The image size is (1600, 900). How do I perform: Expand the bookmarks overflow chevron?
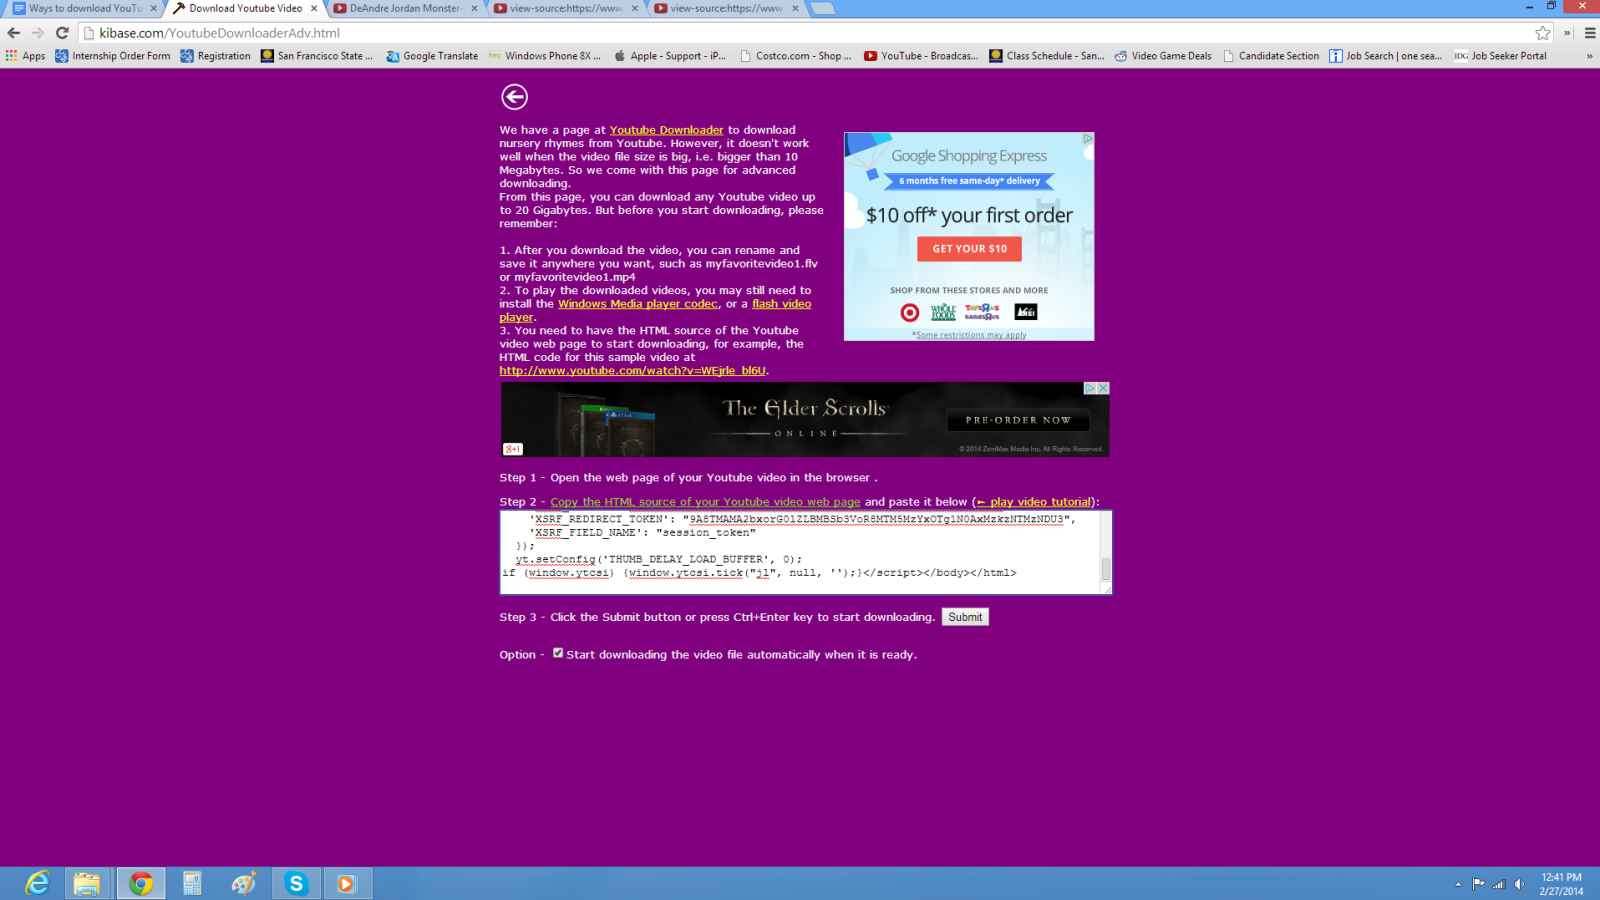coord(1589,56)
